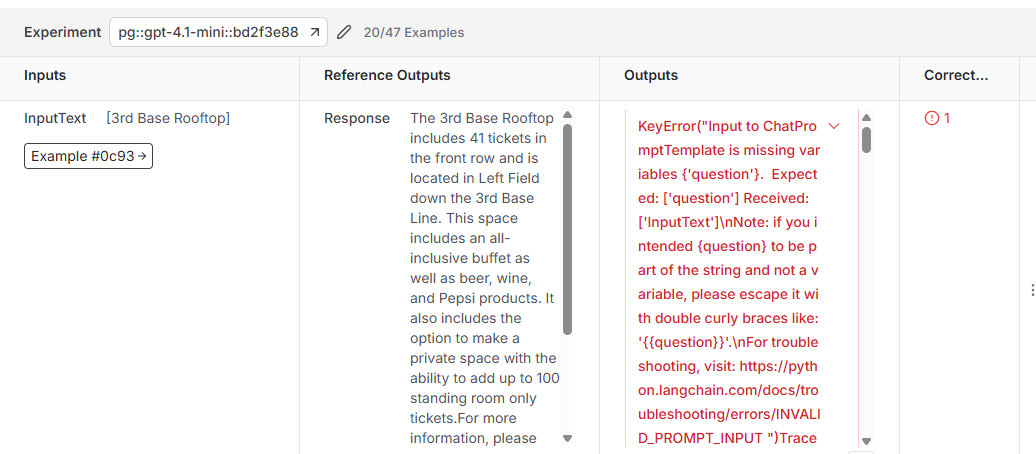Click the red error icon under Correctness
Screen dimensions: 1036x454
pyautogui.click(x=932, y=118)
